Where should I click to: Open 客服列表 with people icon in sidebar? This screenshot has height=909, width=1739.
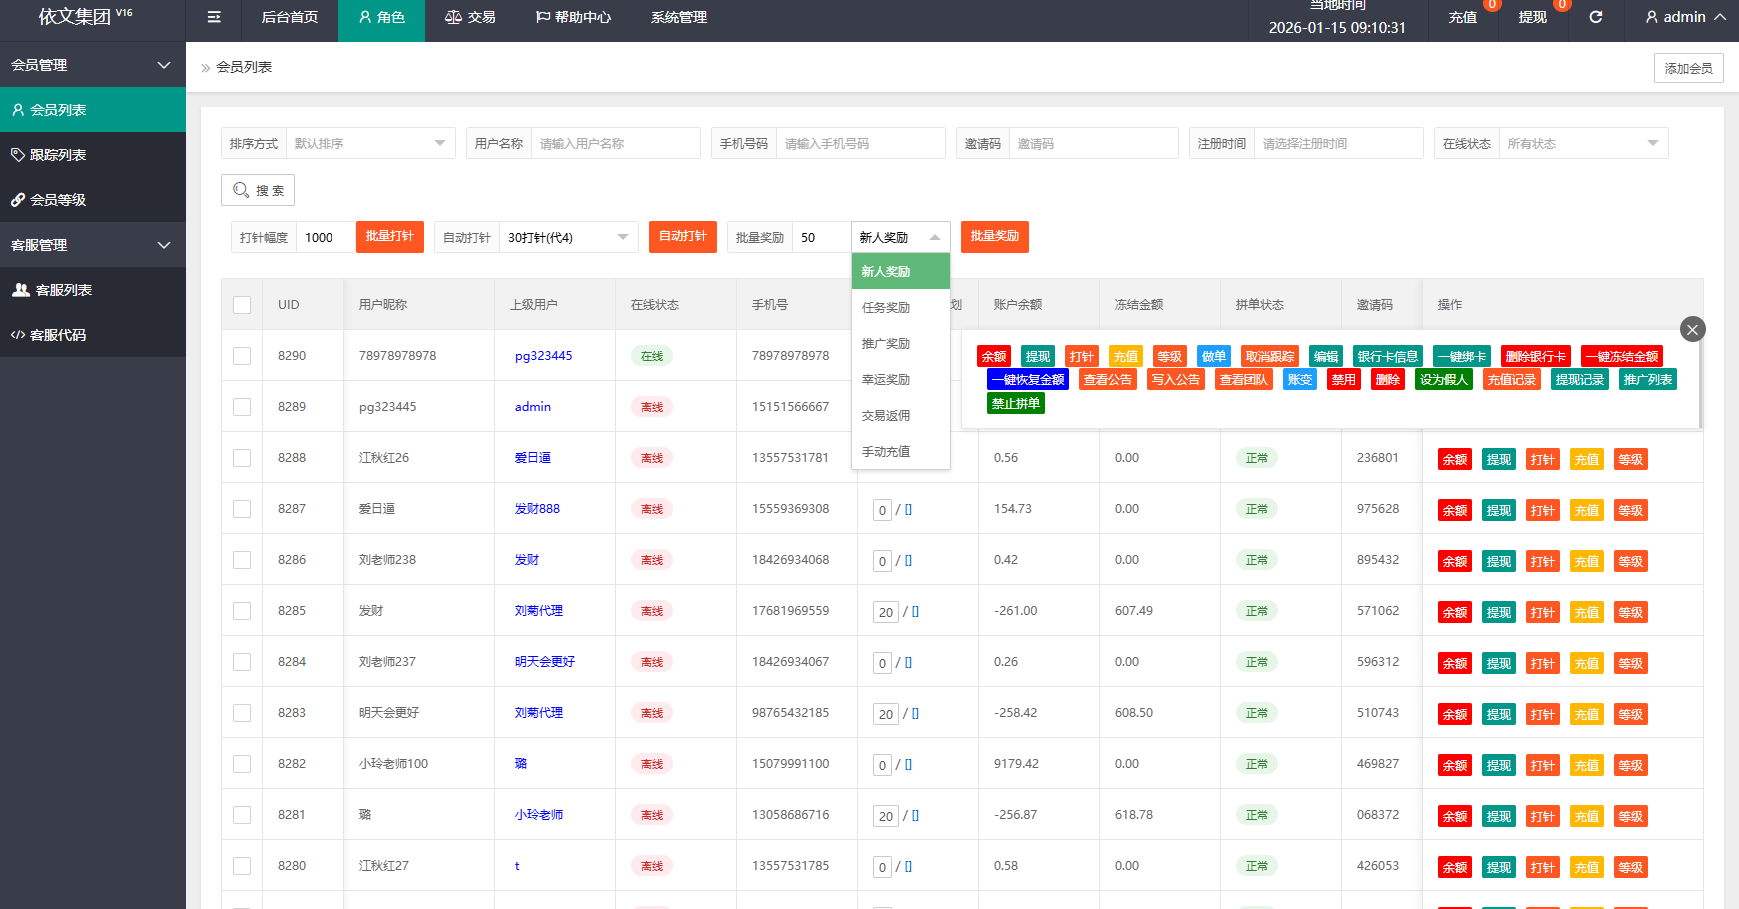[63, 290]
